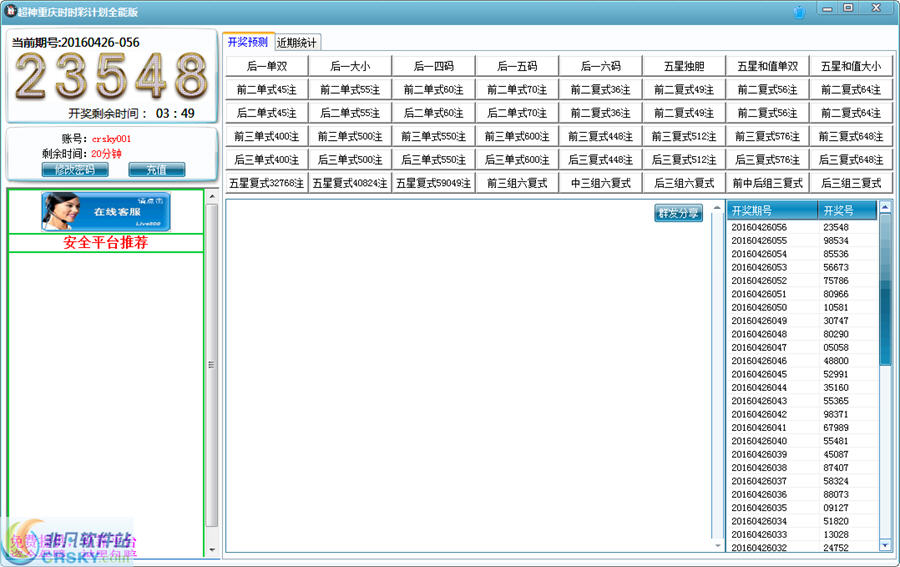Open 五星复式59049注 plan
This screenshot has width=900, height=567.
pyautogui.click(x=434, y=183)
